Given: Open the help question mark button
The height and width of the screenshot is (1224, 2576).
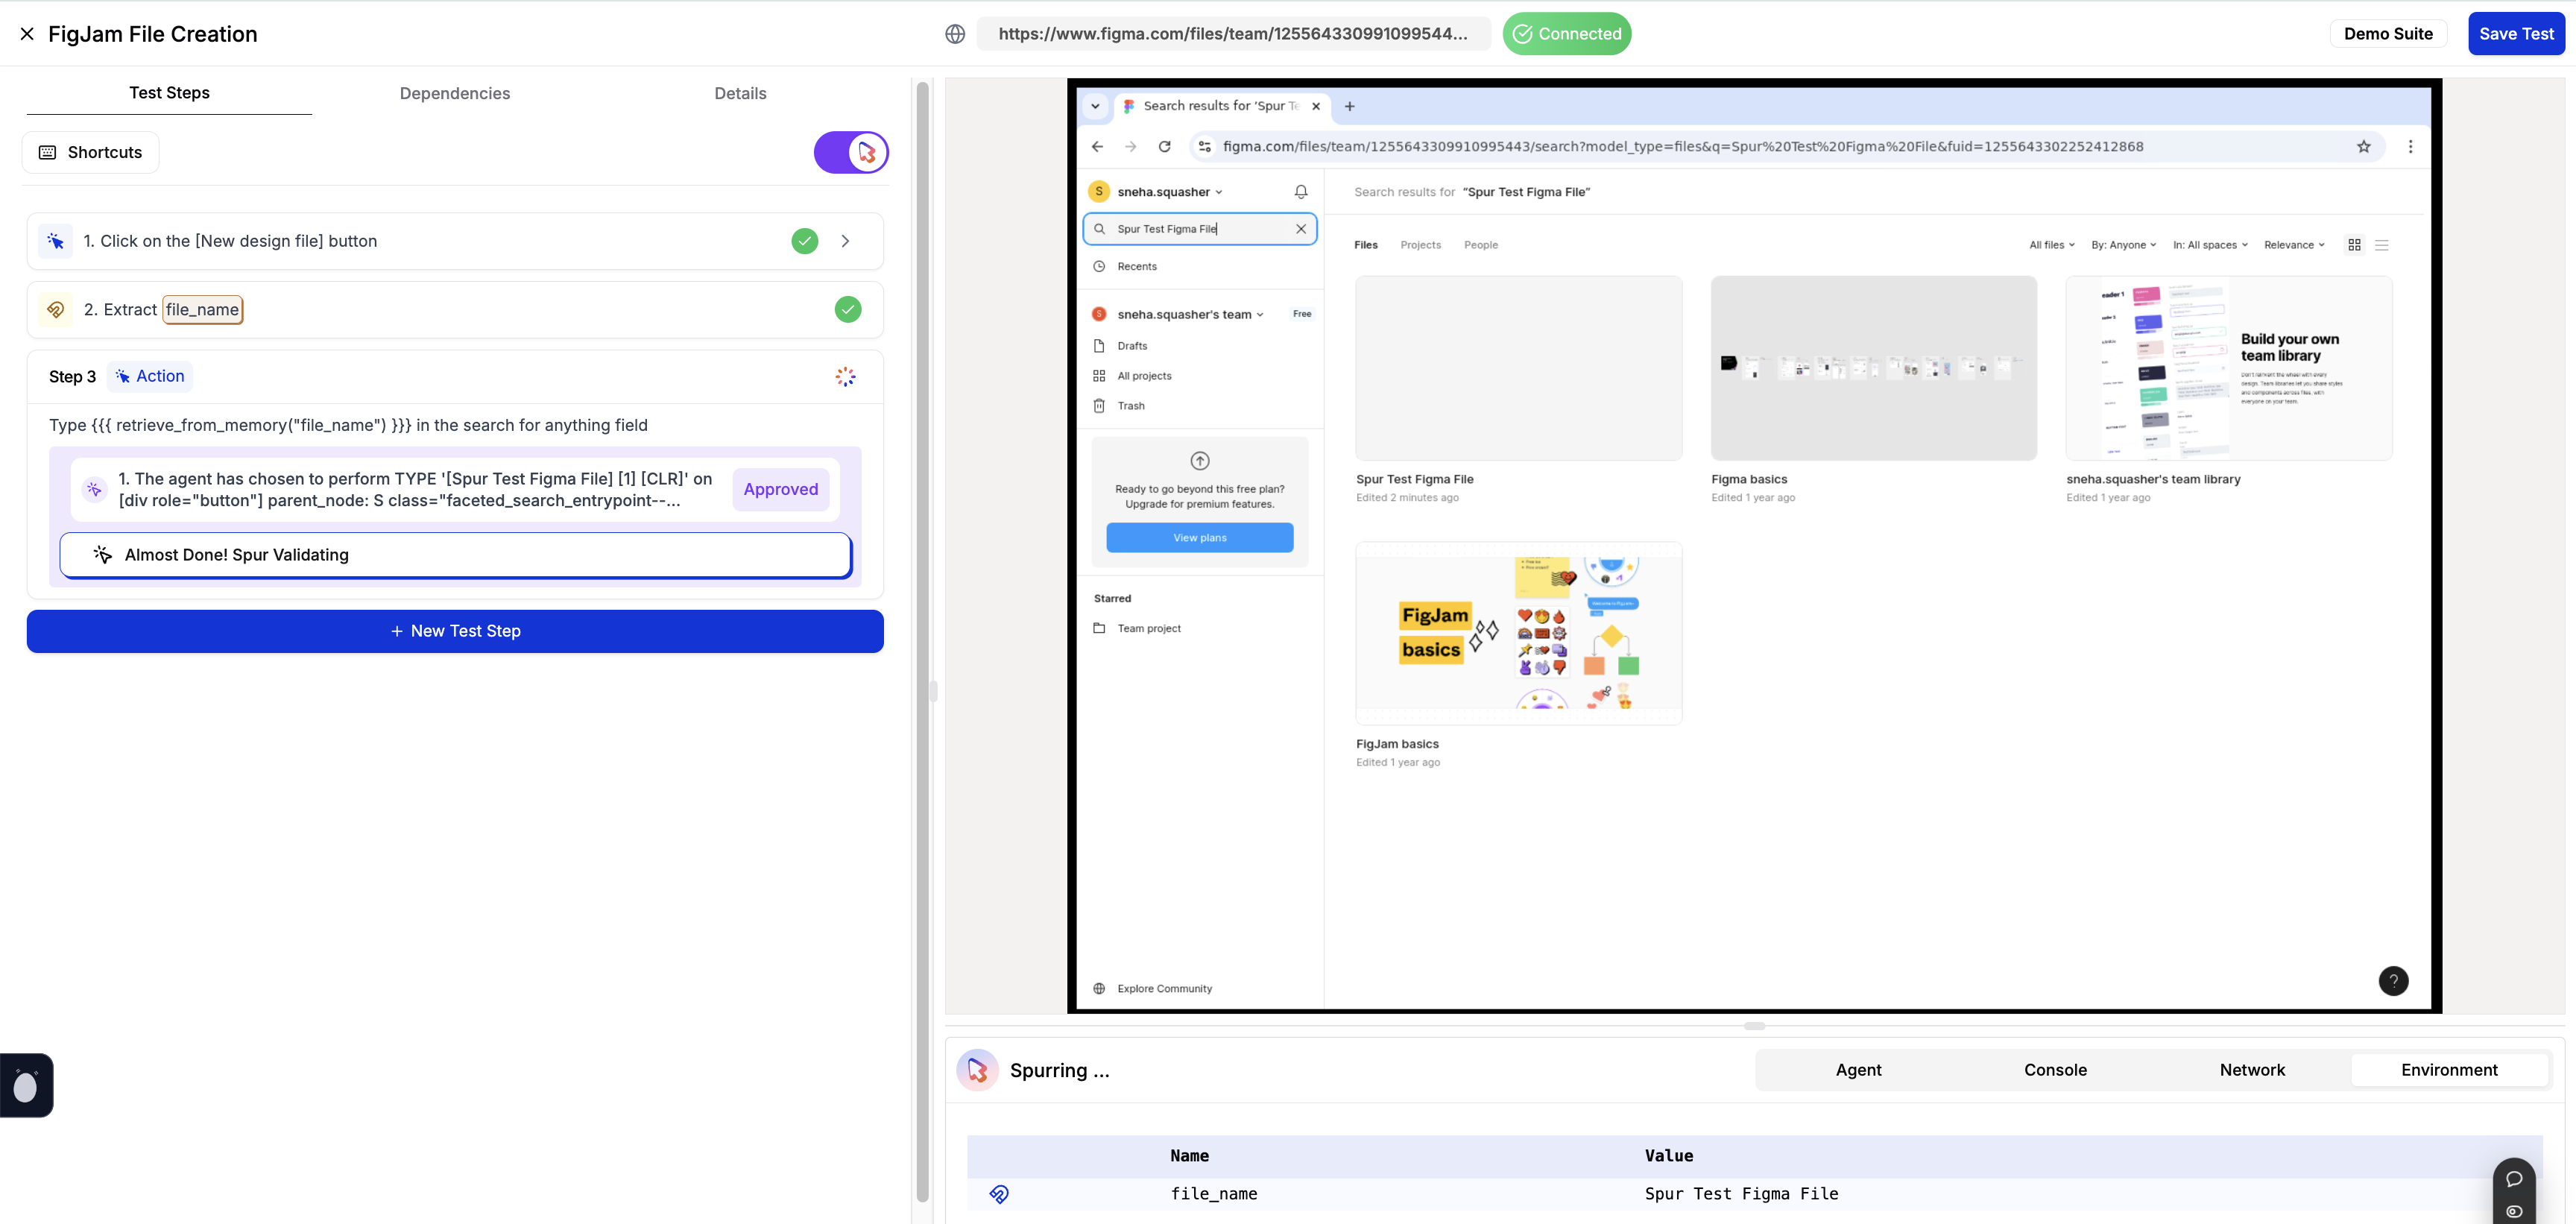Looking at the screenshot, I should (x=2393, y=981).
